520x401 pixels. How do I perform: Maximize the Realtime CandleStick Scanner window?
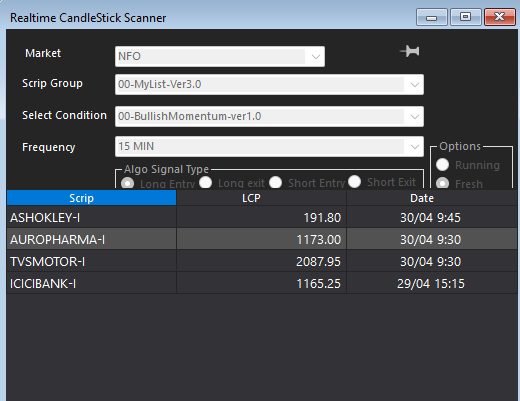coord(466,17)
